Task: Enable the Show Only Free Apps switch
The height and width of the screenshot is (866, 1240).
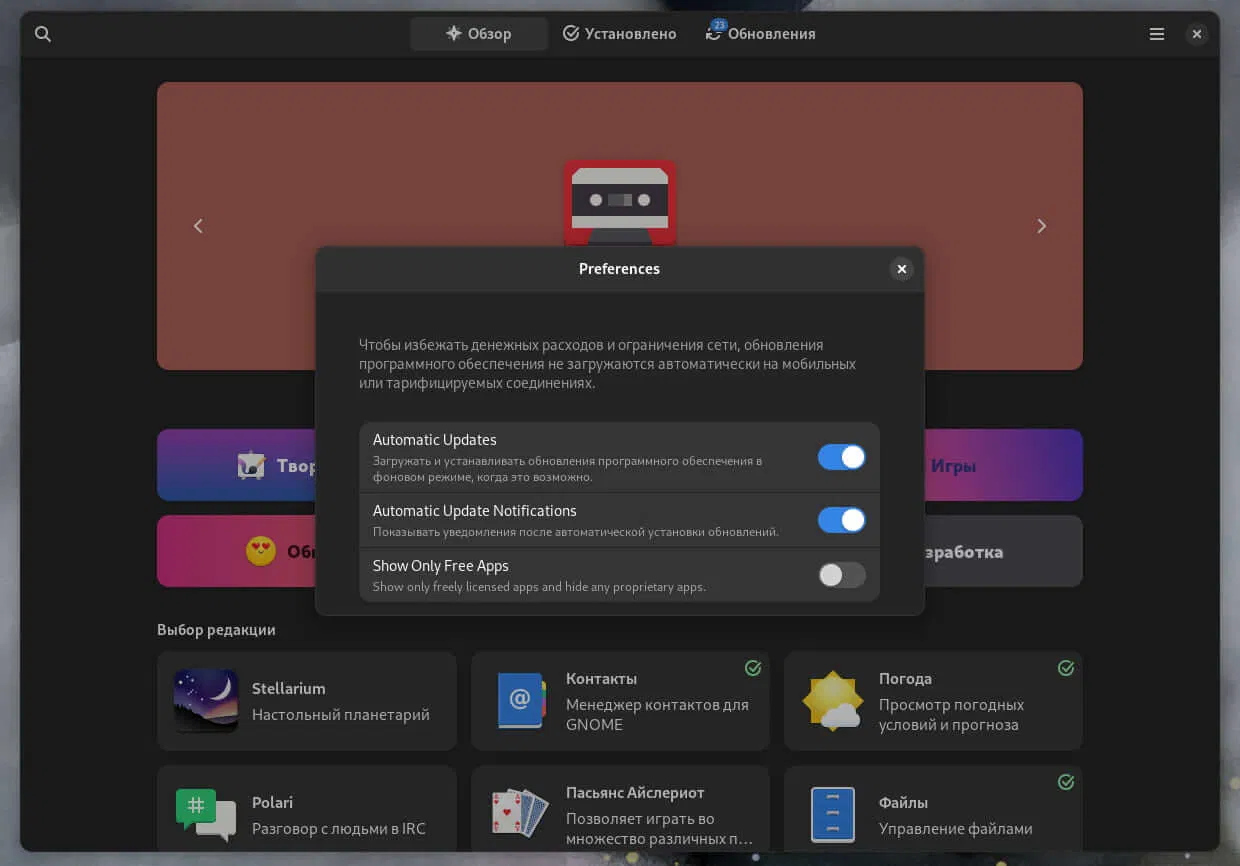Action: 842,575
